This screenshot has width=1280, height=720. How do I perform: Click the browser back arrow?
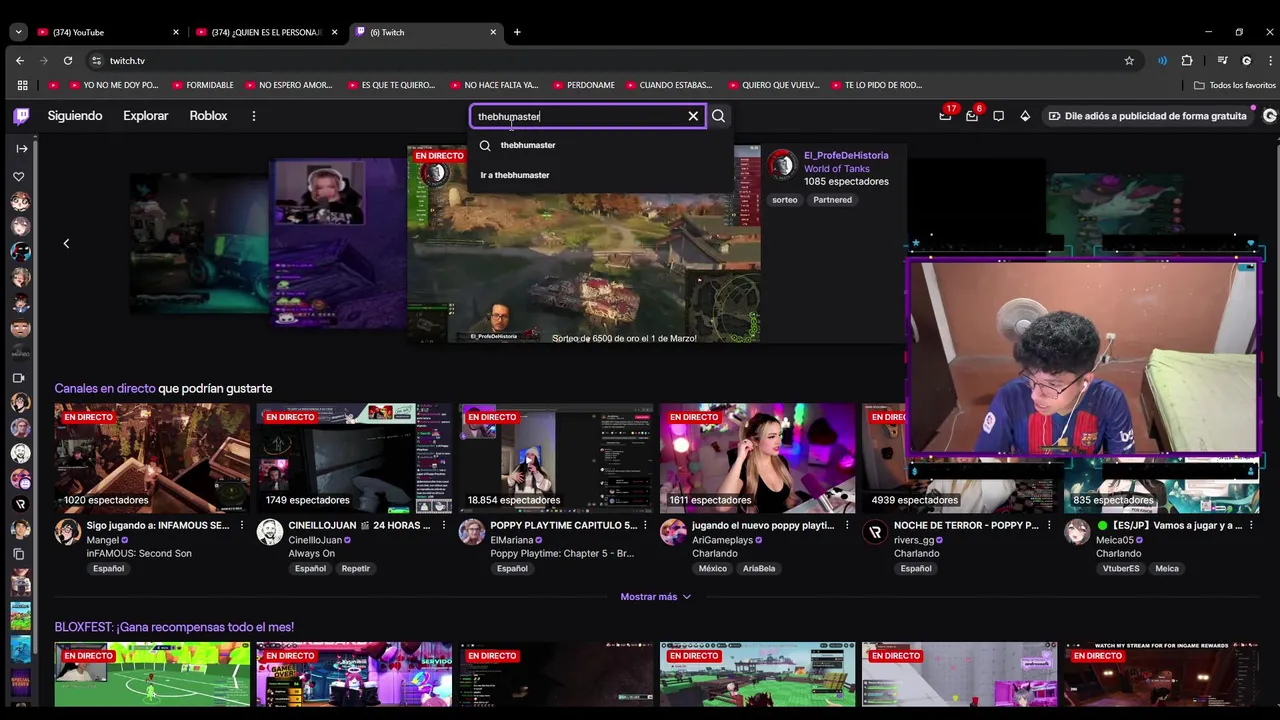pyautogui.click(x=20, y=60)
